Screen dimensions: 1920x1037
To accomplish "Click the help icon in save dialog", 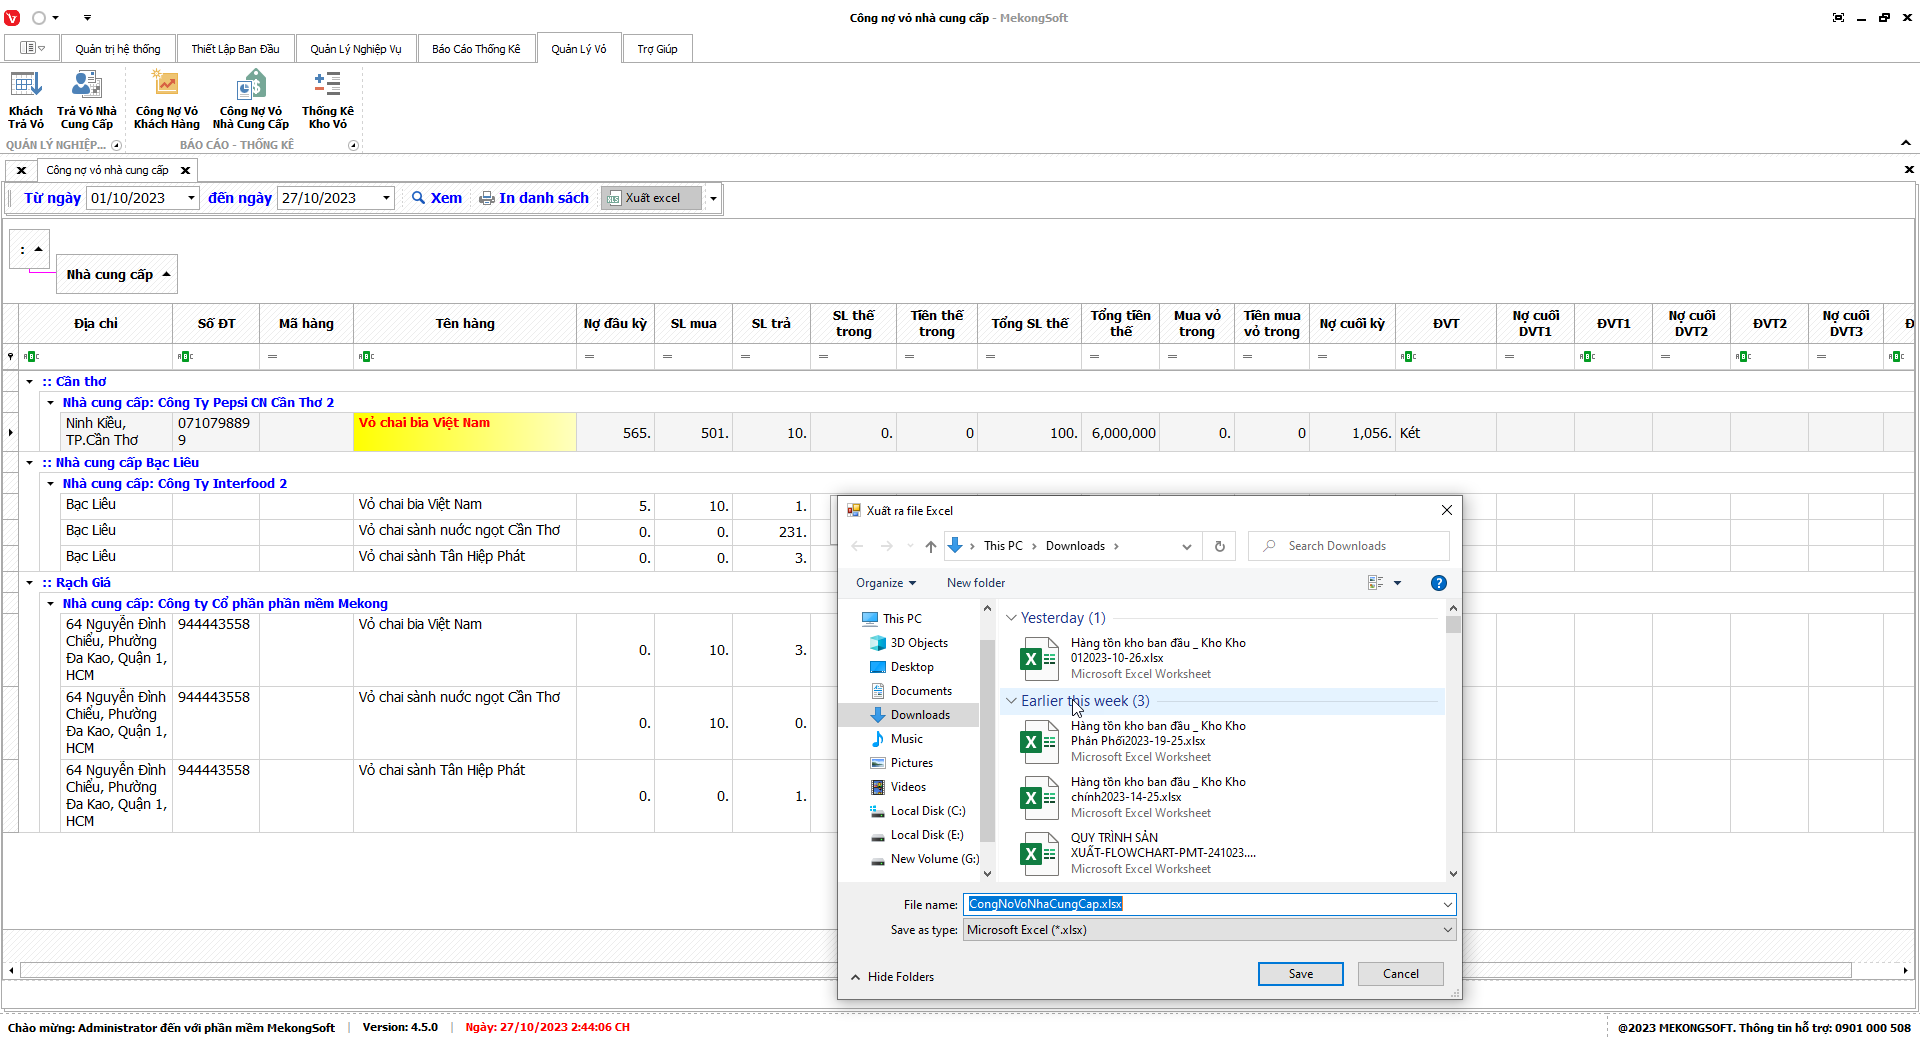I will click(x=1438, y=583).
